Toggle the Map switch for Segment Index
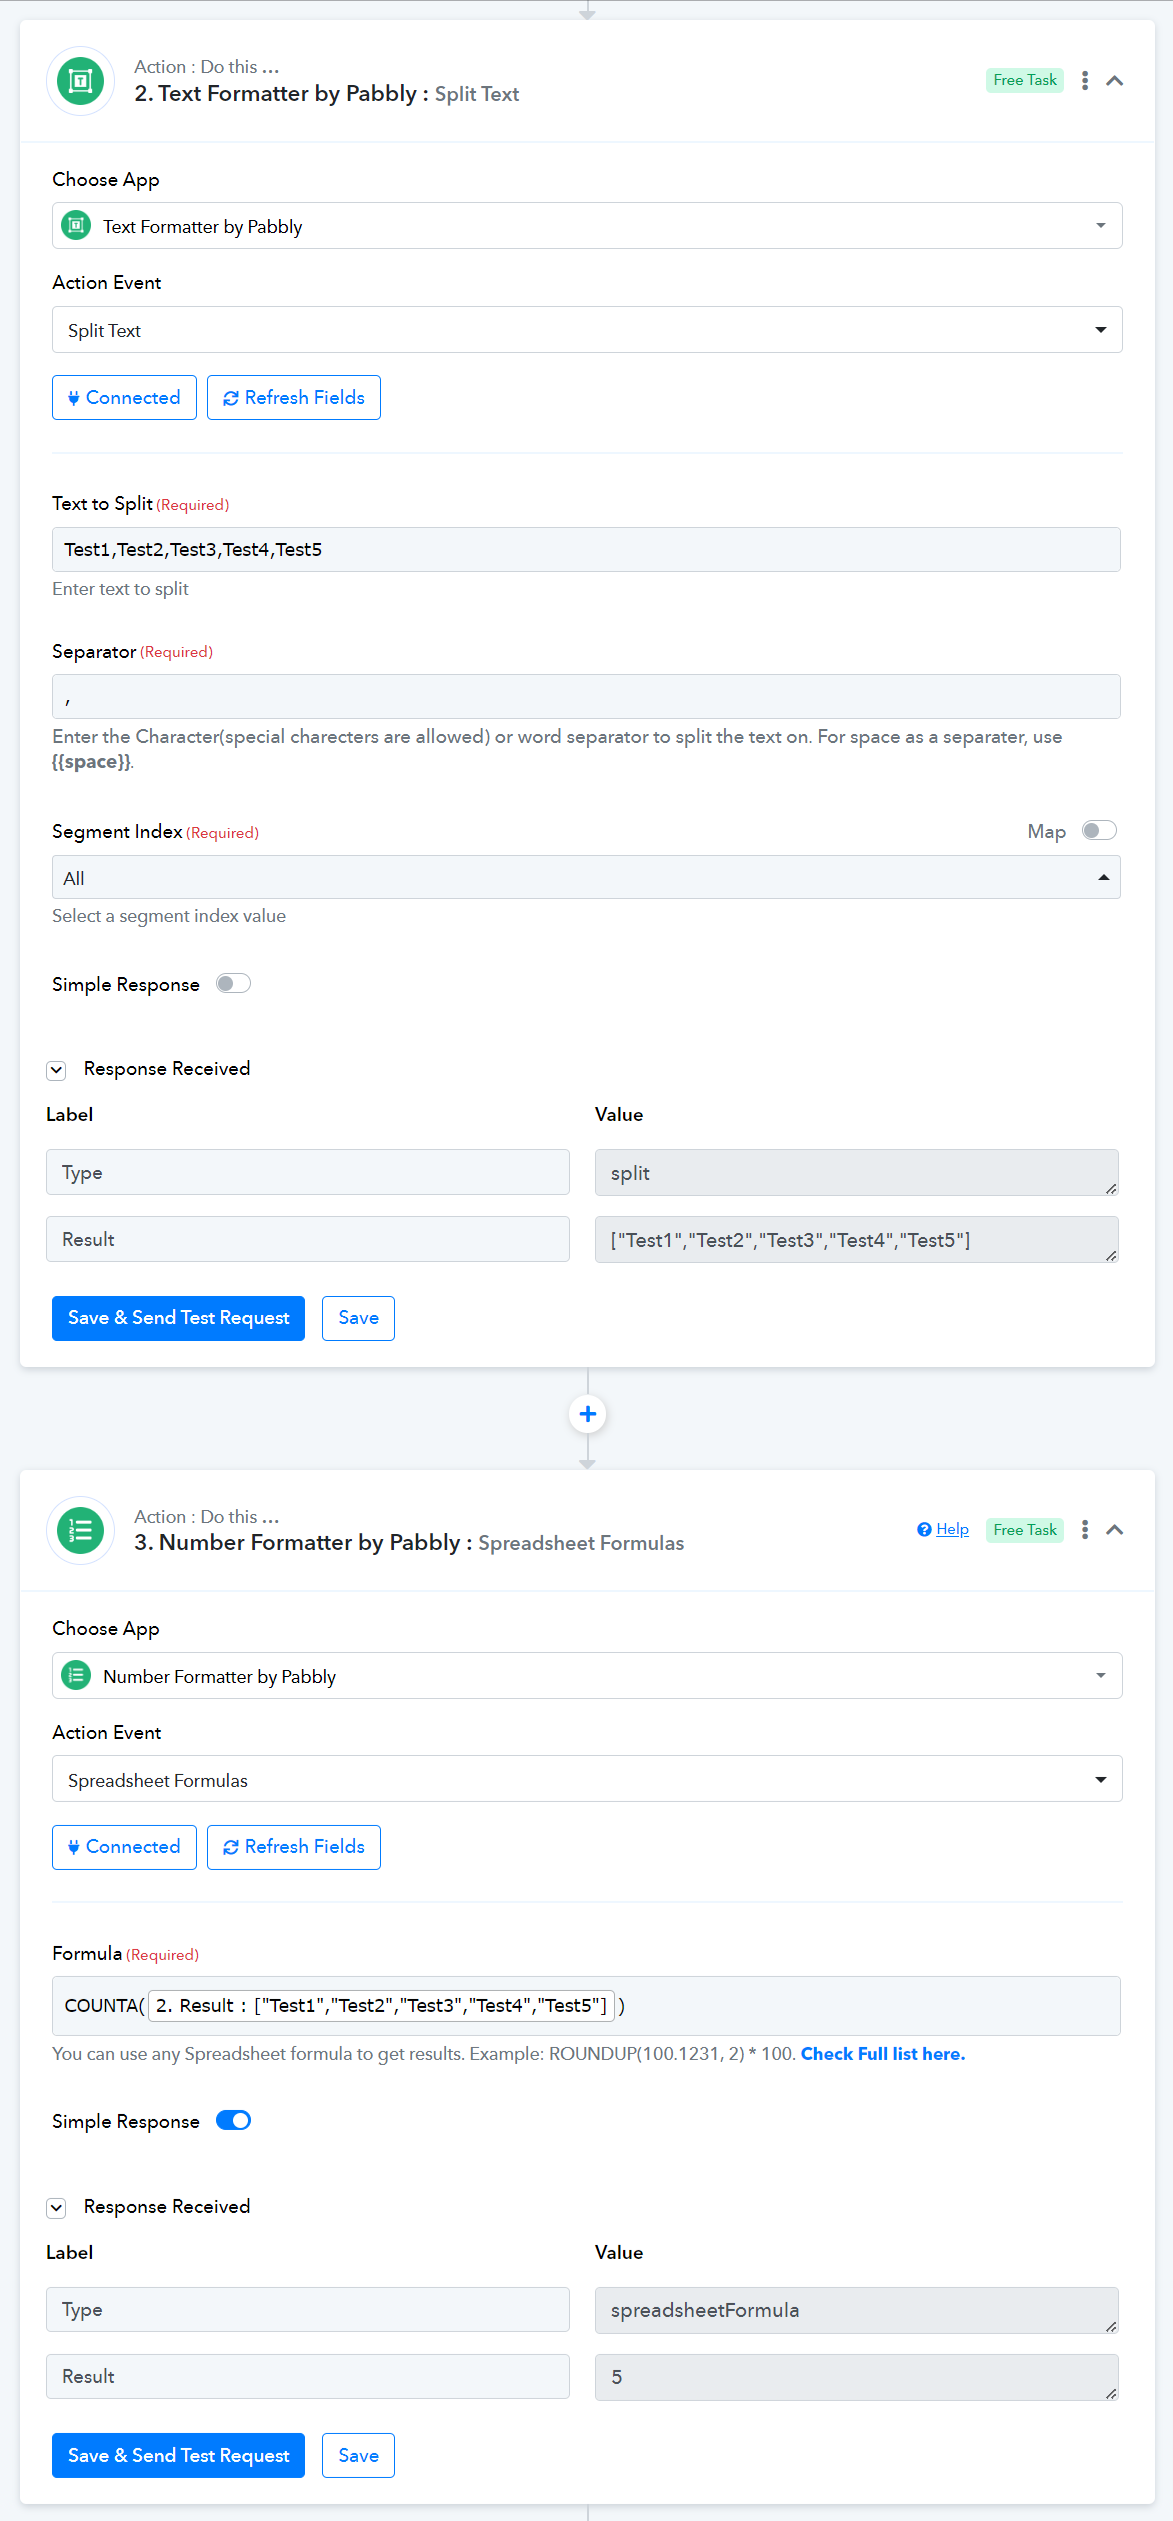Viewport: 1173px width, 2521px height. [1099, 831]
